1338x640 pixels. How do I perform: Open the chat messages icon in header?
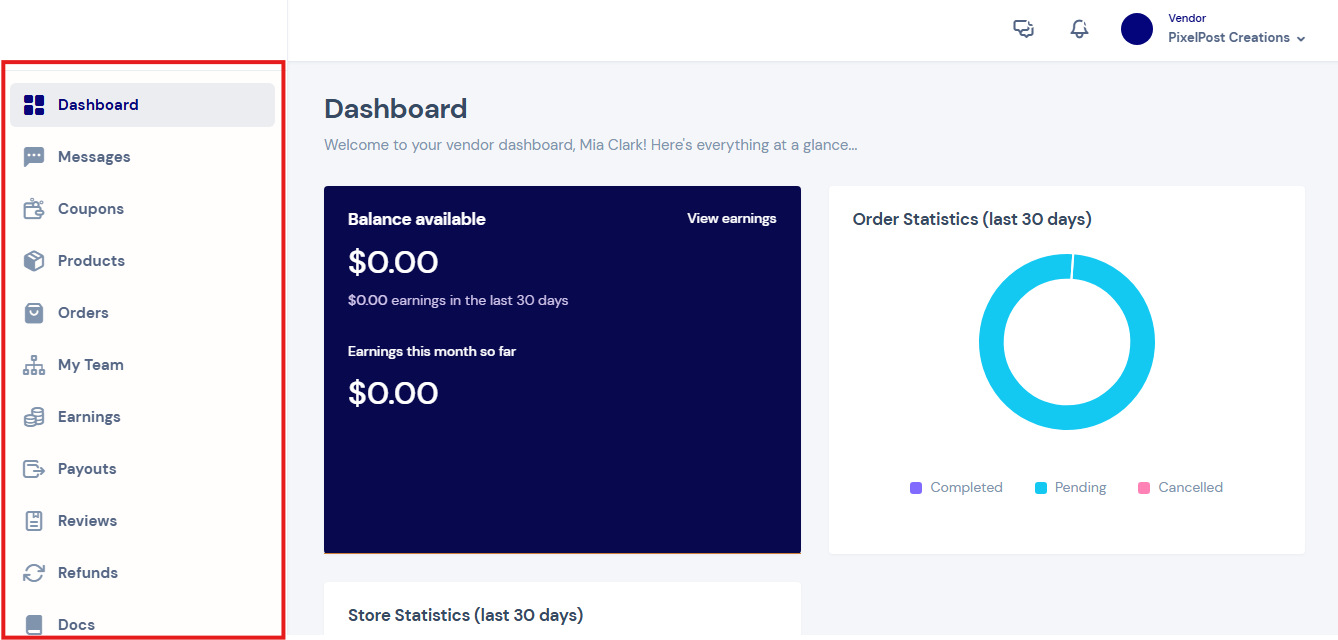click(x=1023, y=29)
